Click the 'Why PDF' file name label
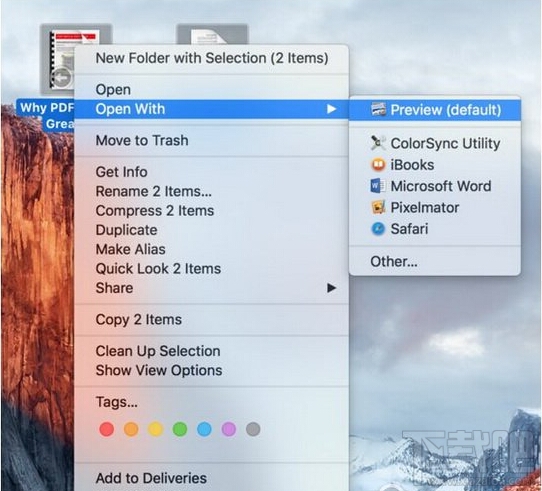The width and height of the screenshot is (542, 491). point(46,115)
